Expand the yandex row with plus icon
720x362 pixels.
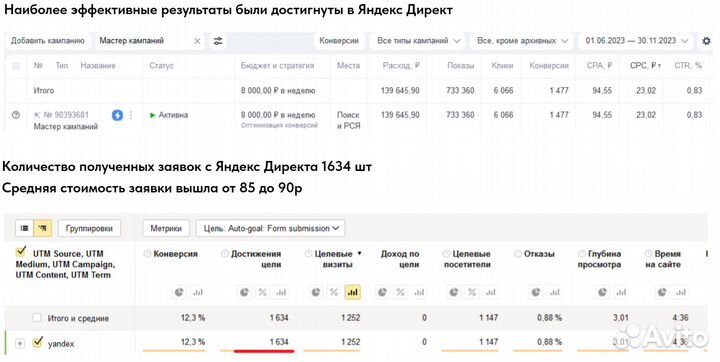[20, 344]
